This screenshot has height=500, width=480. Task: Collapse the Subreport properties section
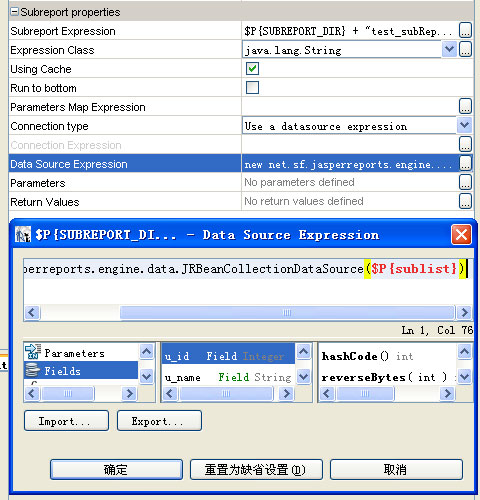coord(14,12)
